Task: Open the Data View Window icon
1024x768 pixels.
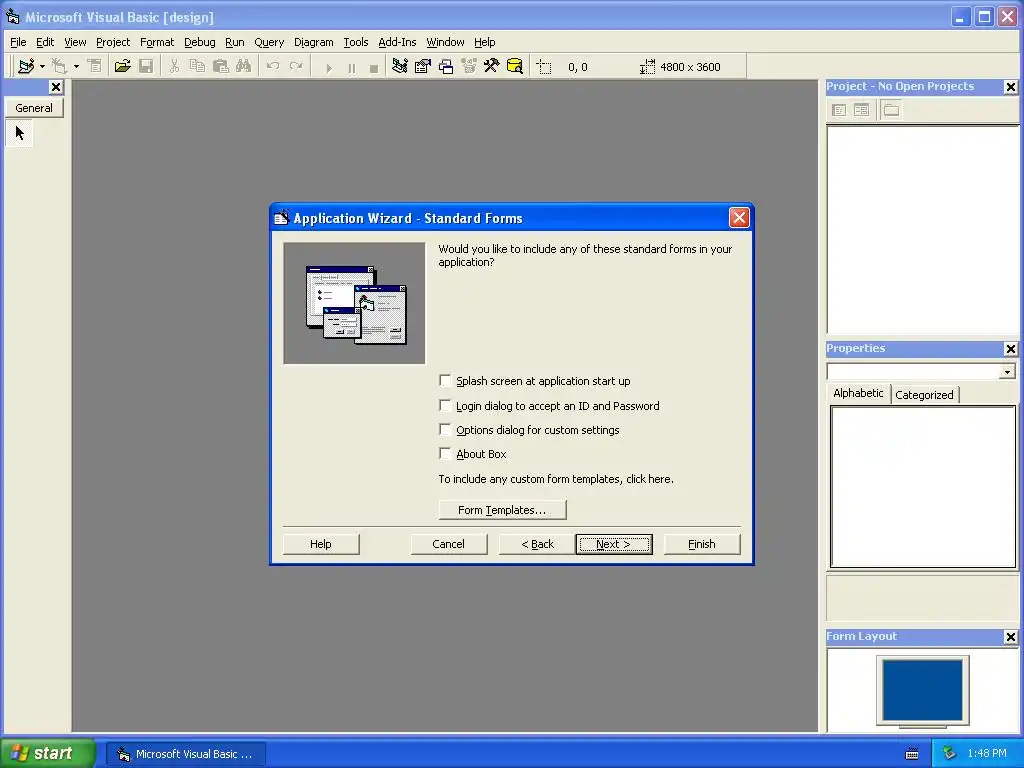Action: [x=515, y=67]
